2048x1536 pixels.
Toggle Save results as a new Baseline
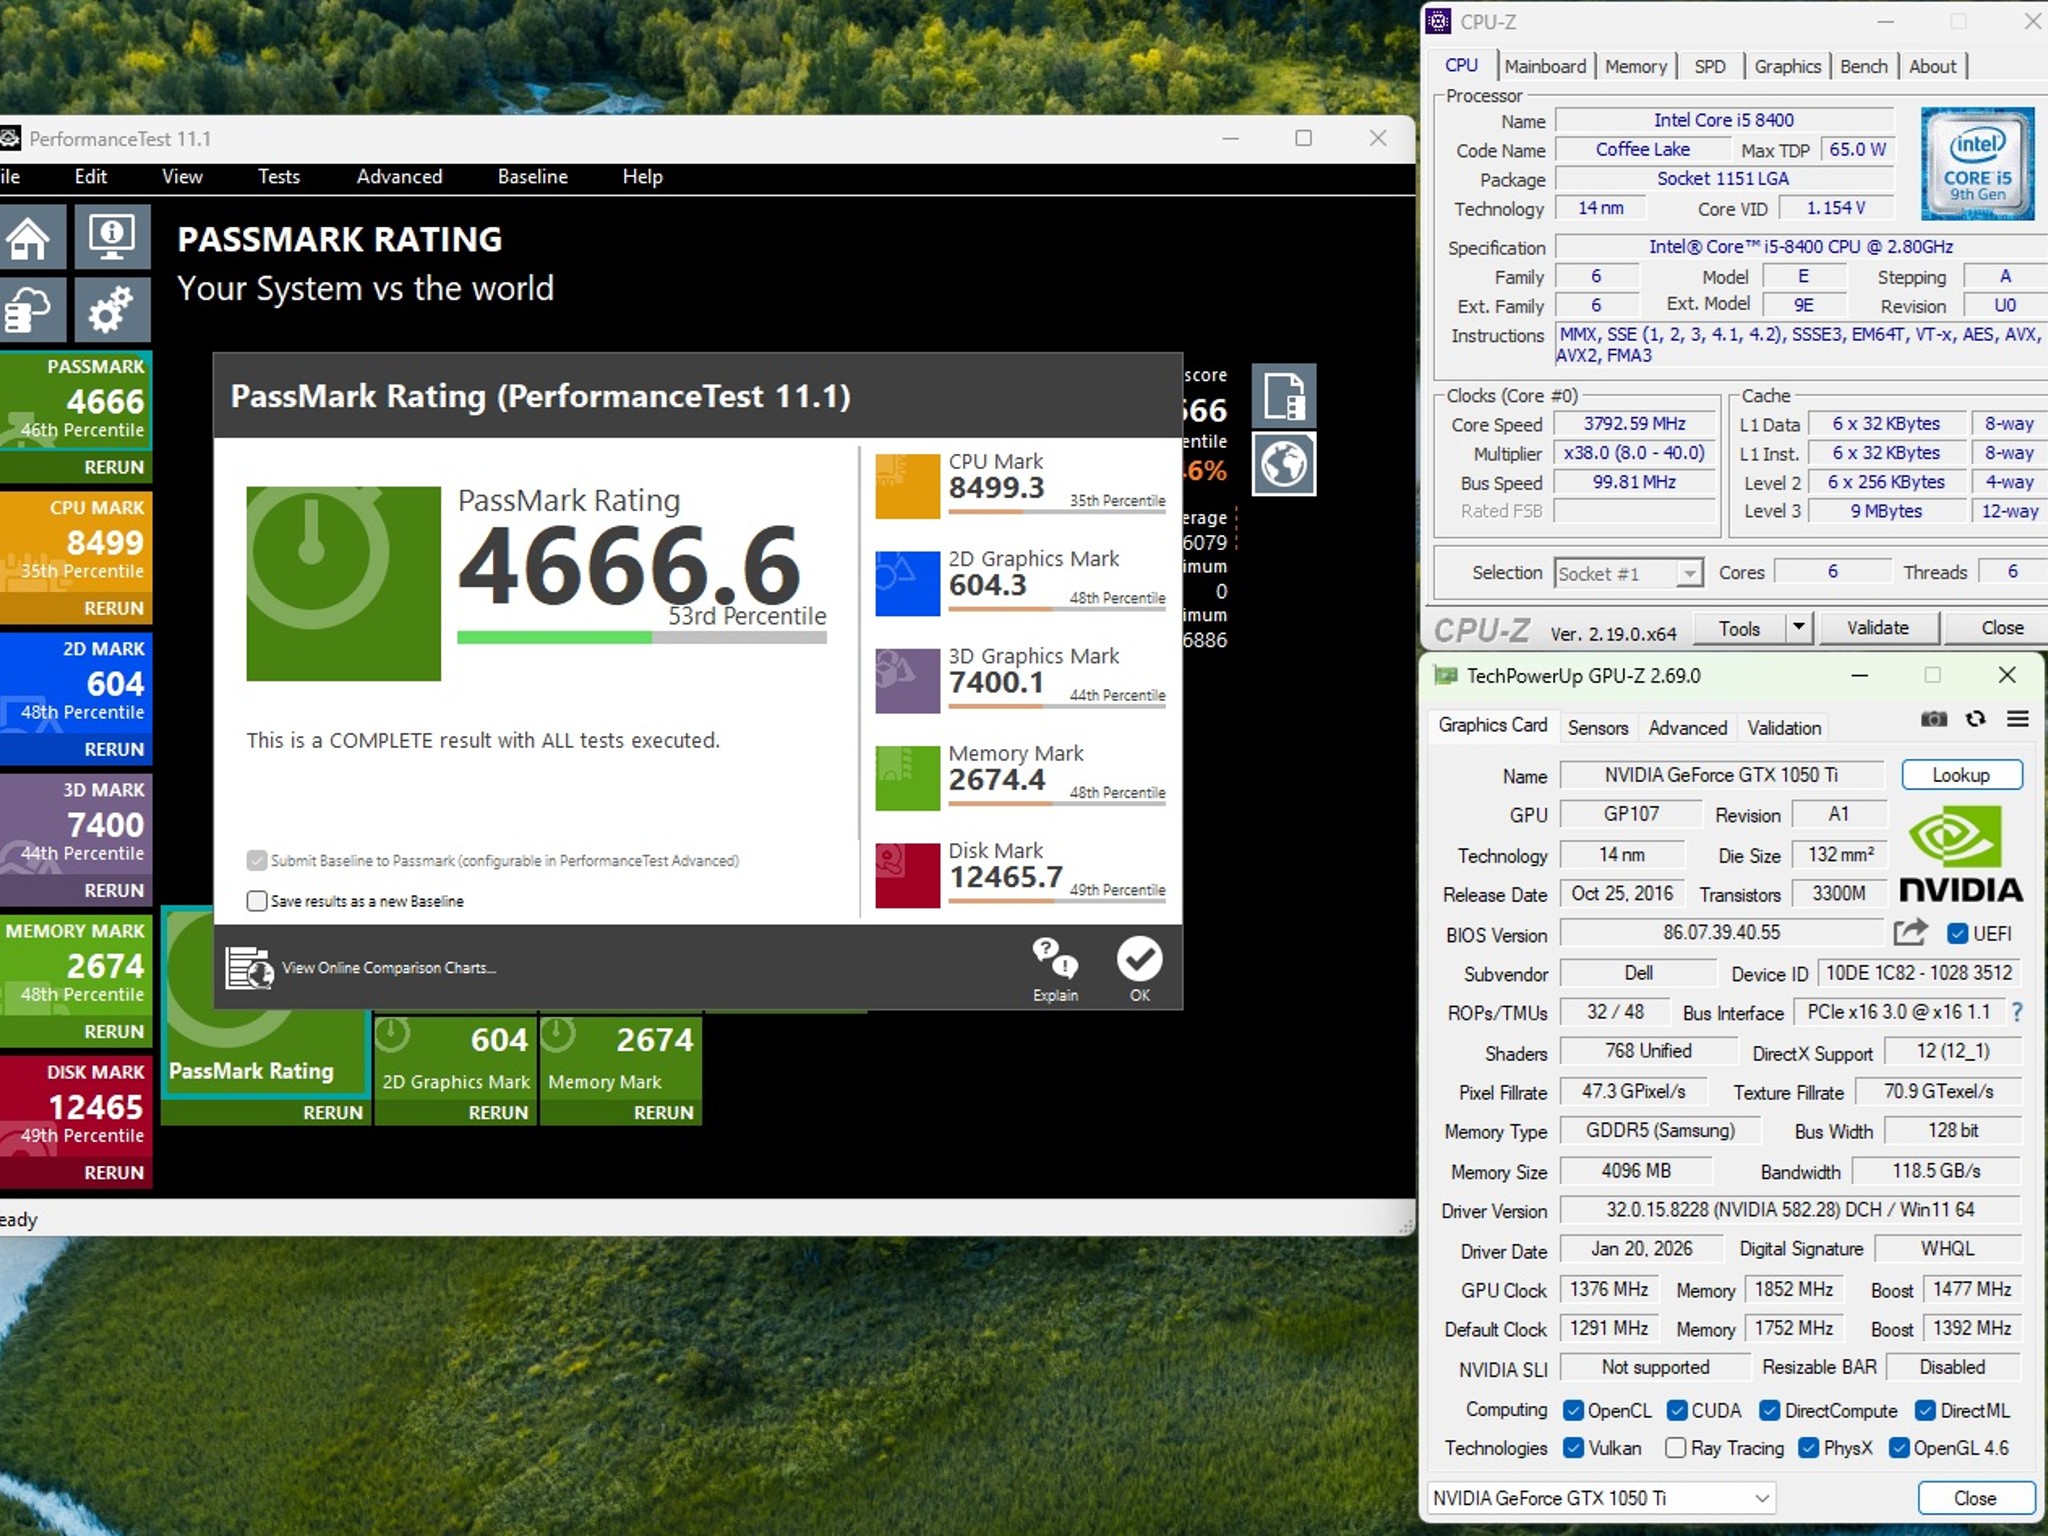tap(257, 901)
